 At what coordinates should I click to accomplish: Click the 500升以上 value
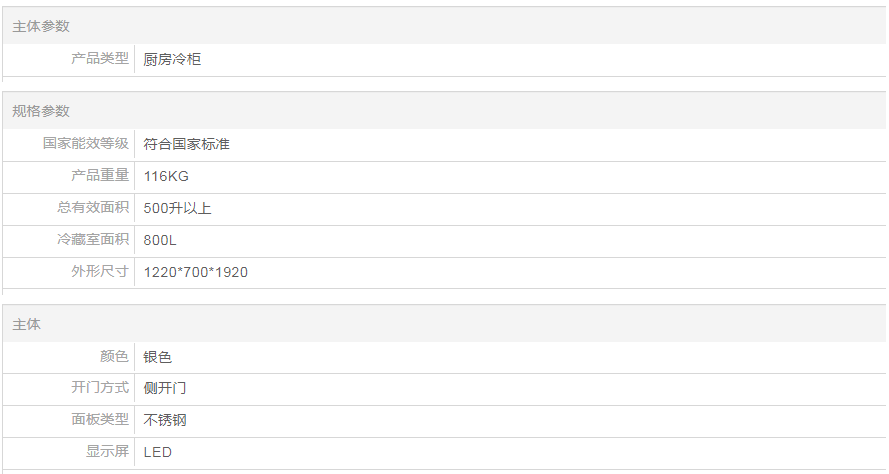177,208
